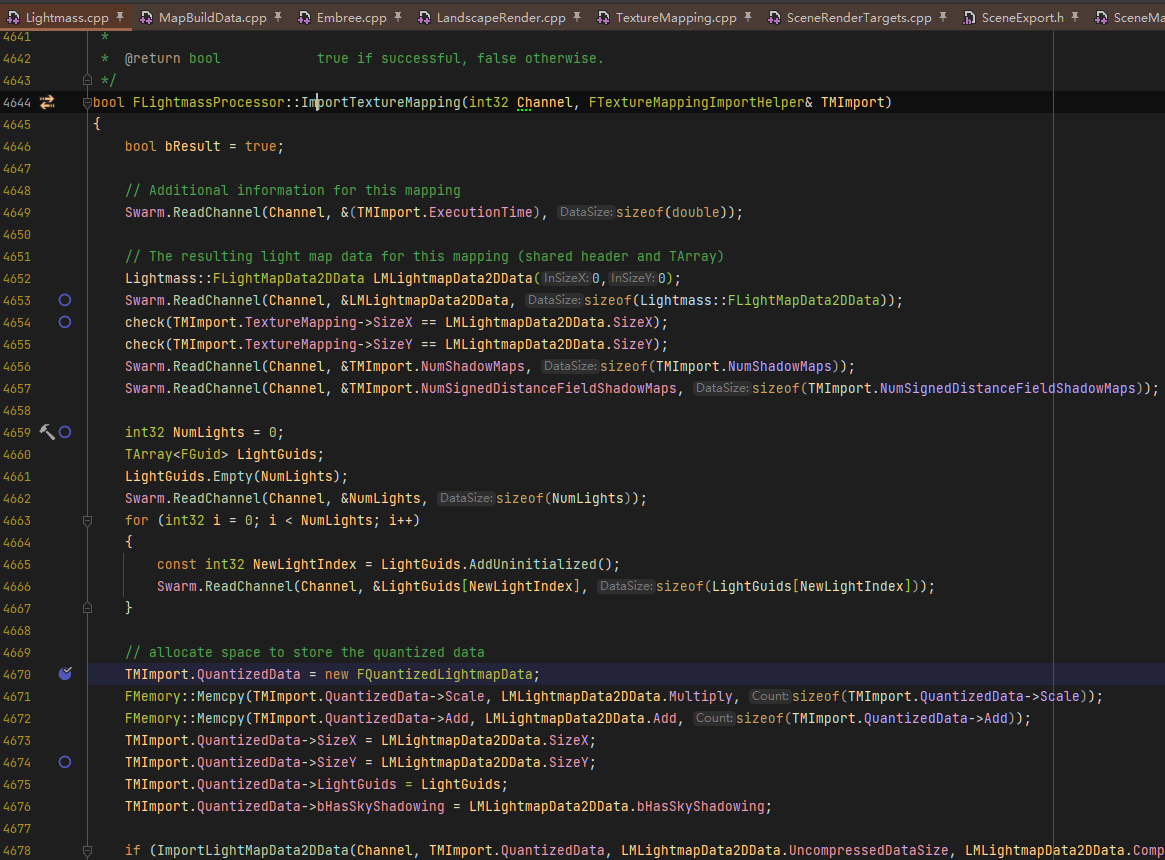This screenshot has width=1165, height=860.
Task: Click the pin icon on MapBuildData.cpp tab
Action: 278,16
